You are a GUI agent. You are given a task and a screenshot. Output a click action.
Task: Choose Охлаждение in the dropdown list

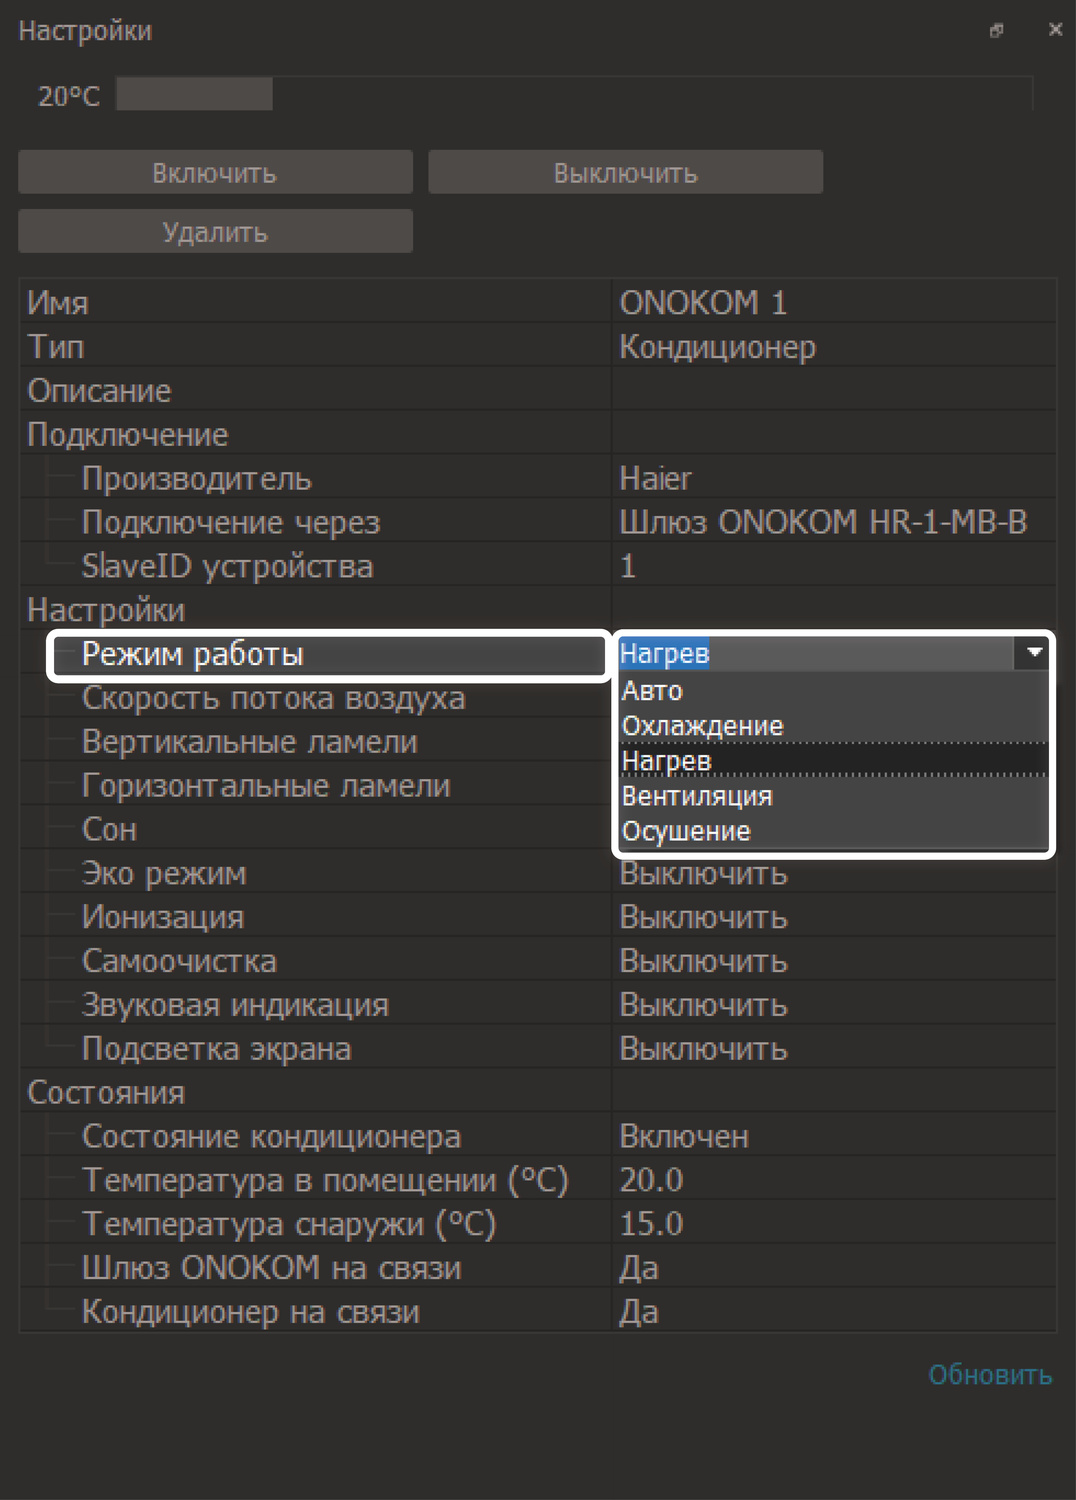(702, 726)
